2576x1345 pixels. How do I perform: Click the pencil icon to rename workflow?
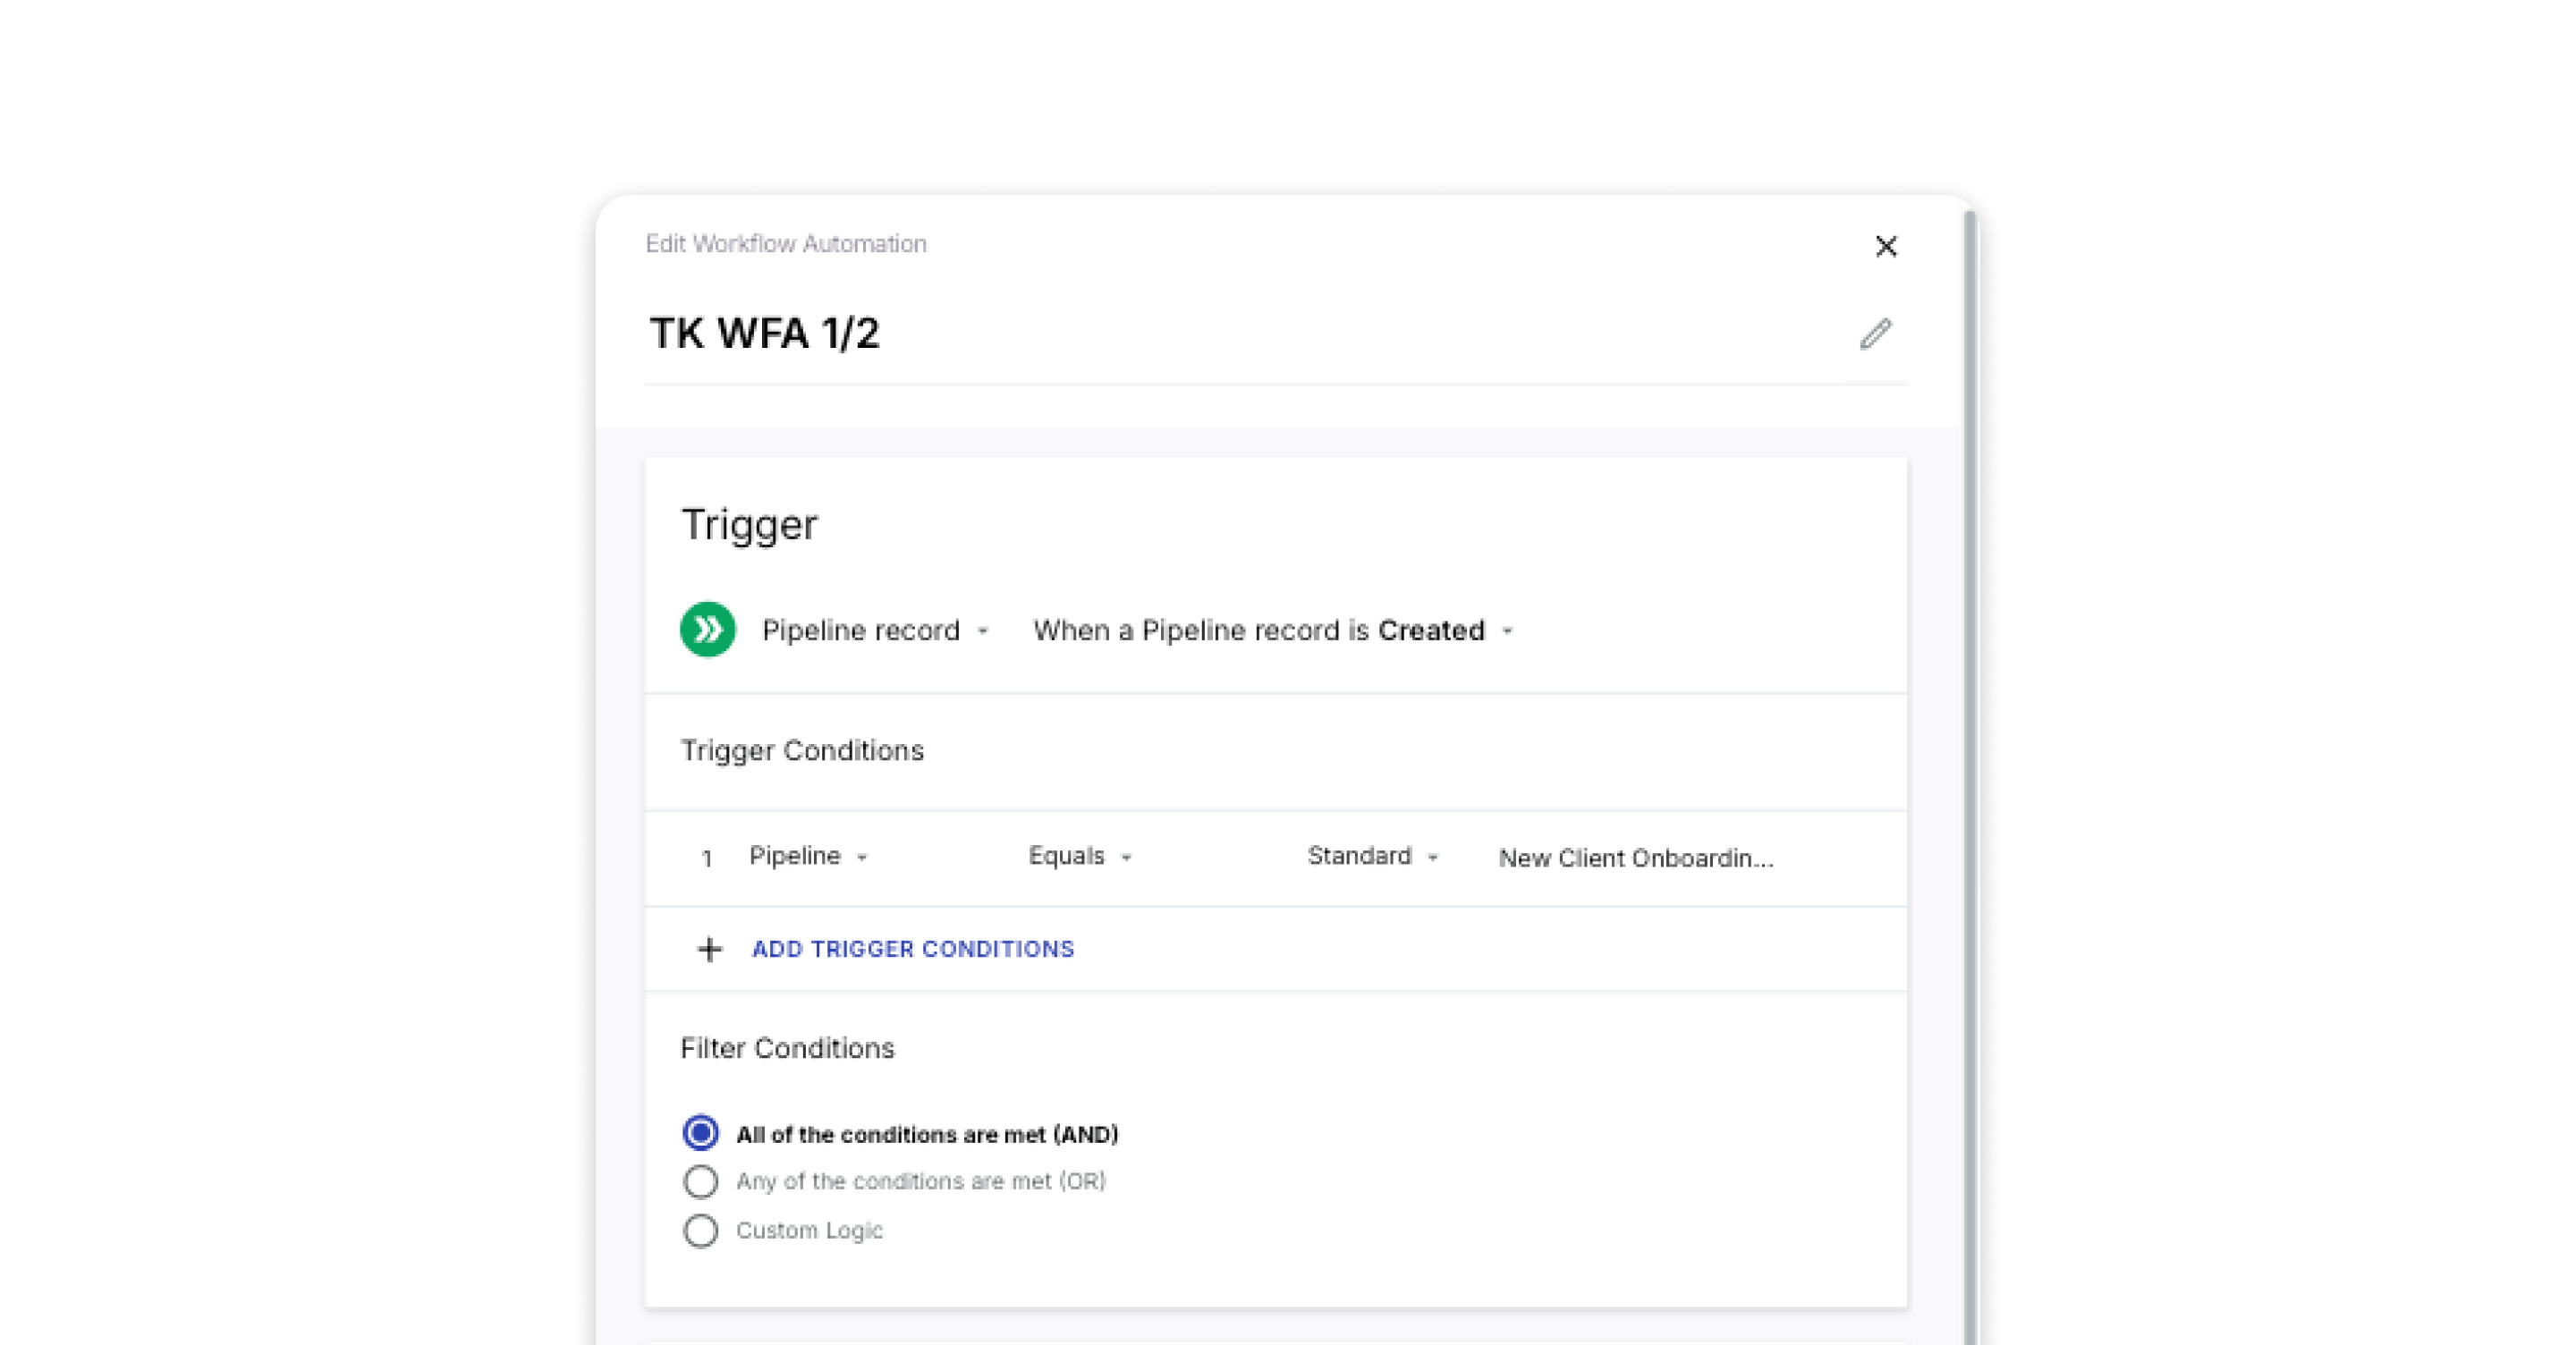[x=1875, y=334]
